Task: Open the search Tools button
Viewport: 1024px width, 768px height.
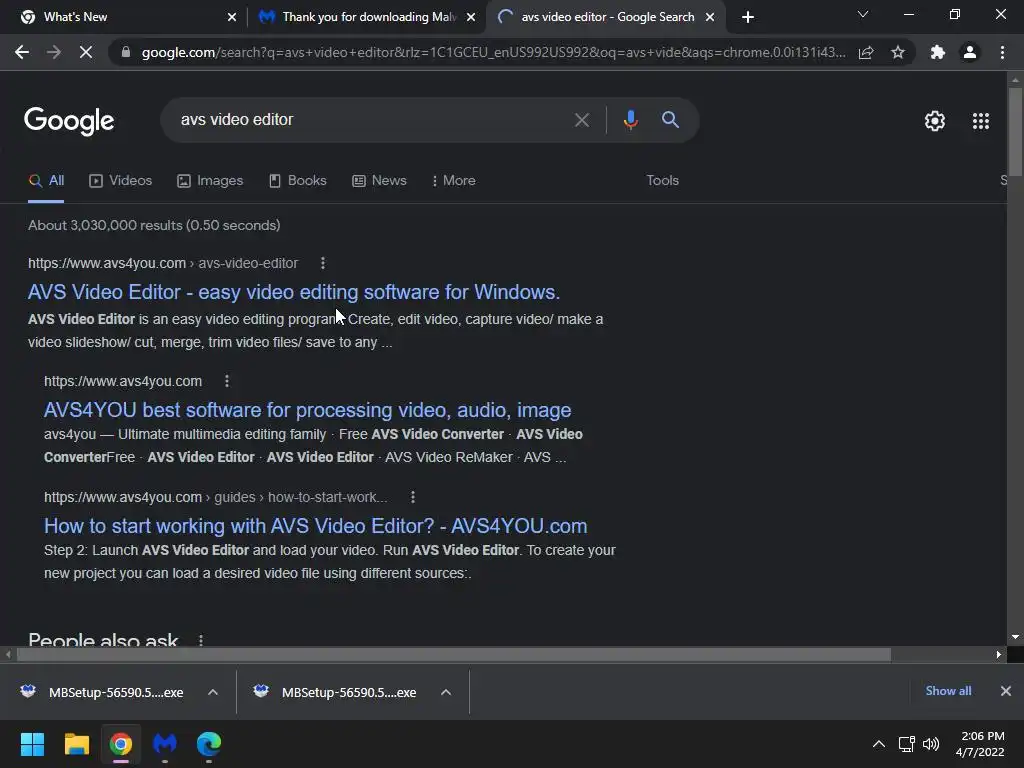Action: click(662, 181)
